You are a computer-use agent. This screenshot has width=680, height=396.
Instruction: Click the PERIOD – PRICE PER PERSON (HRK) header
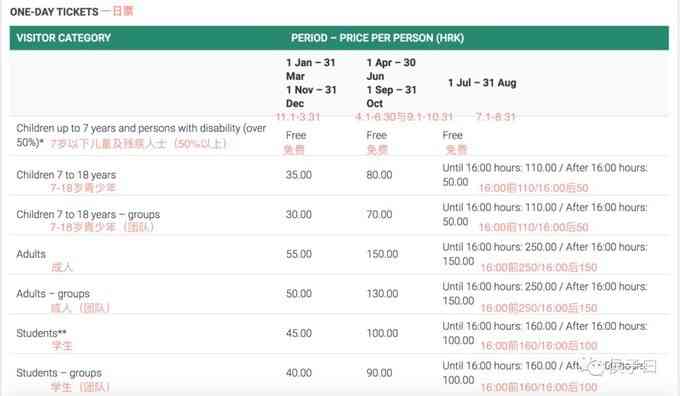click(377, 38)
